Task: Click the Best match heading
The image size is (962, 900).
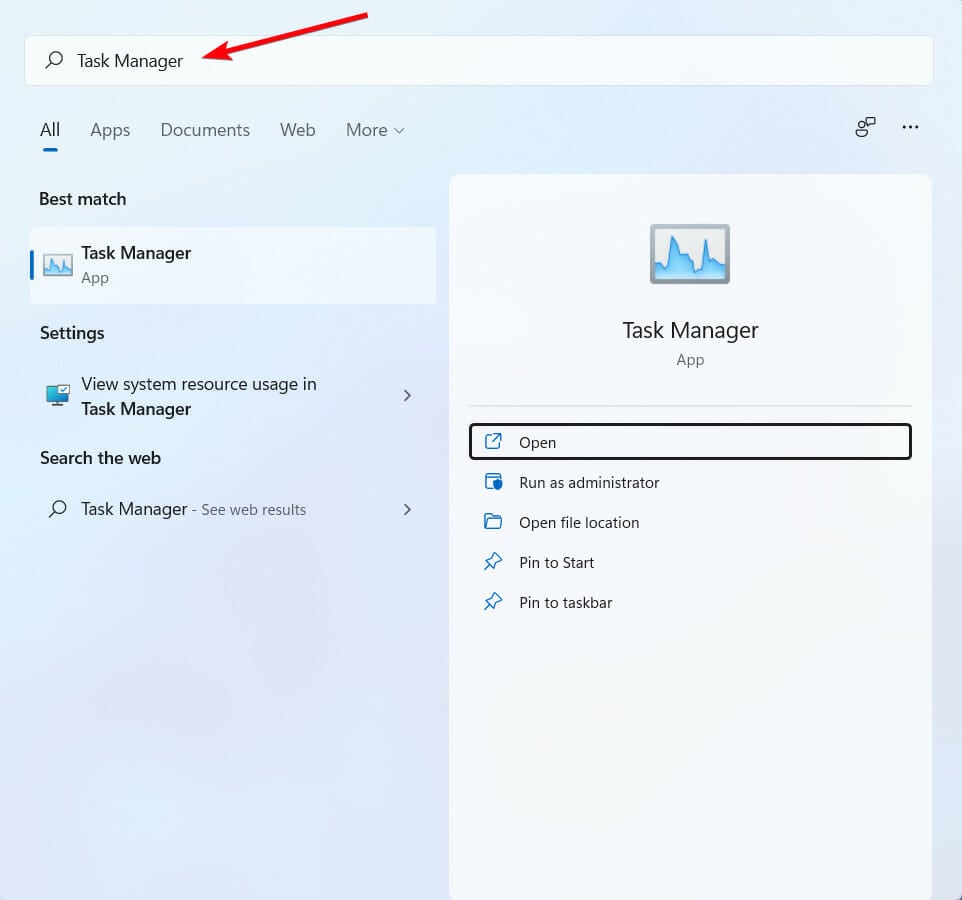Action: [83, 199]
